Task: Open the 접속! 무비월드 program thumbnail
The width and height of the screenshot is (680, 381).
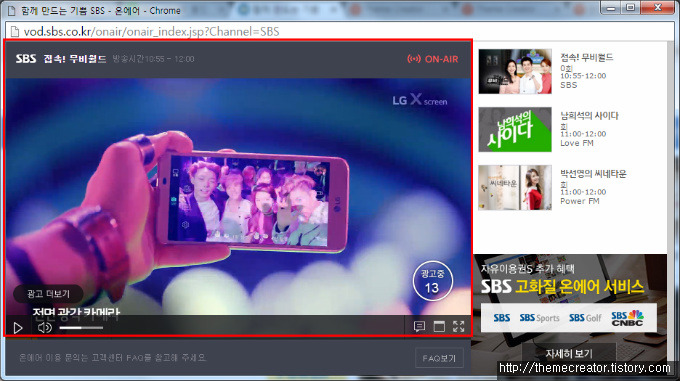Action: 515,71
